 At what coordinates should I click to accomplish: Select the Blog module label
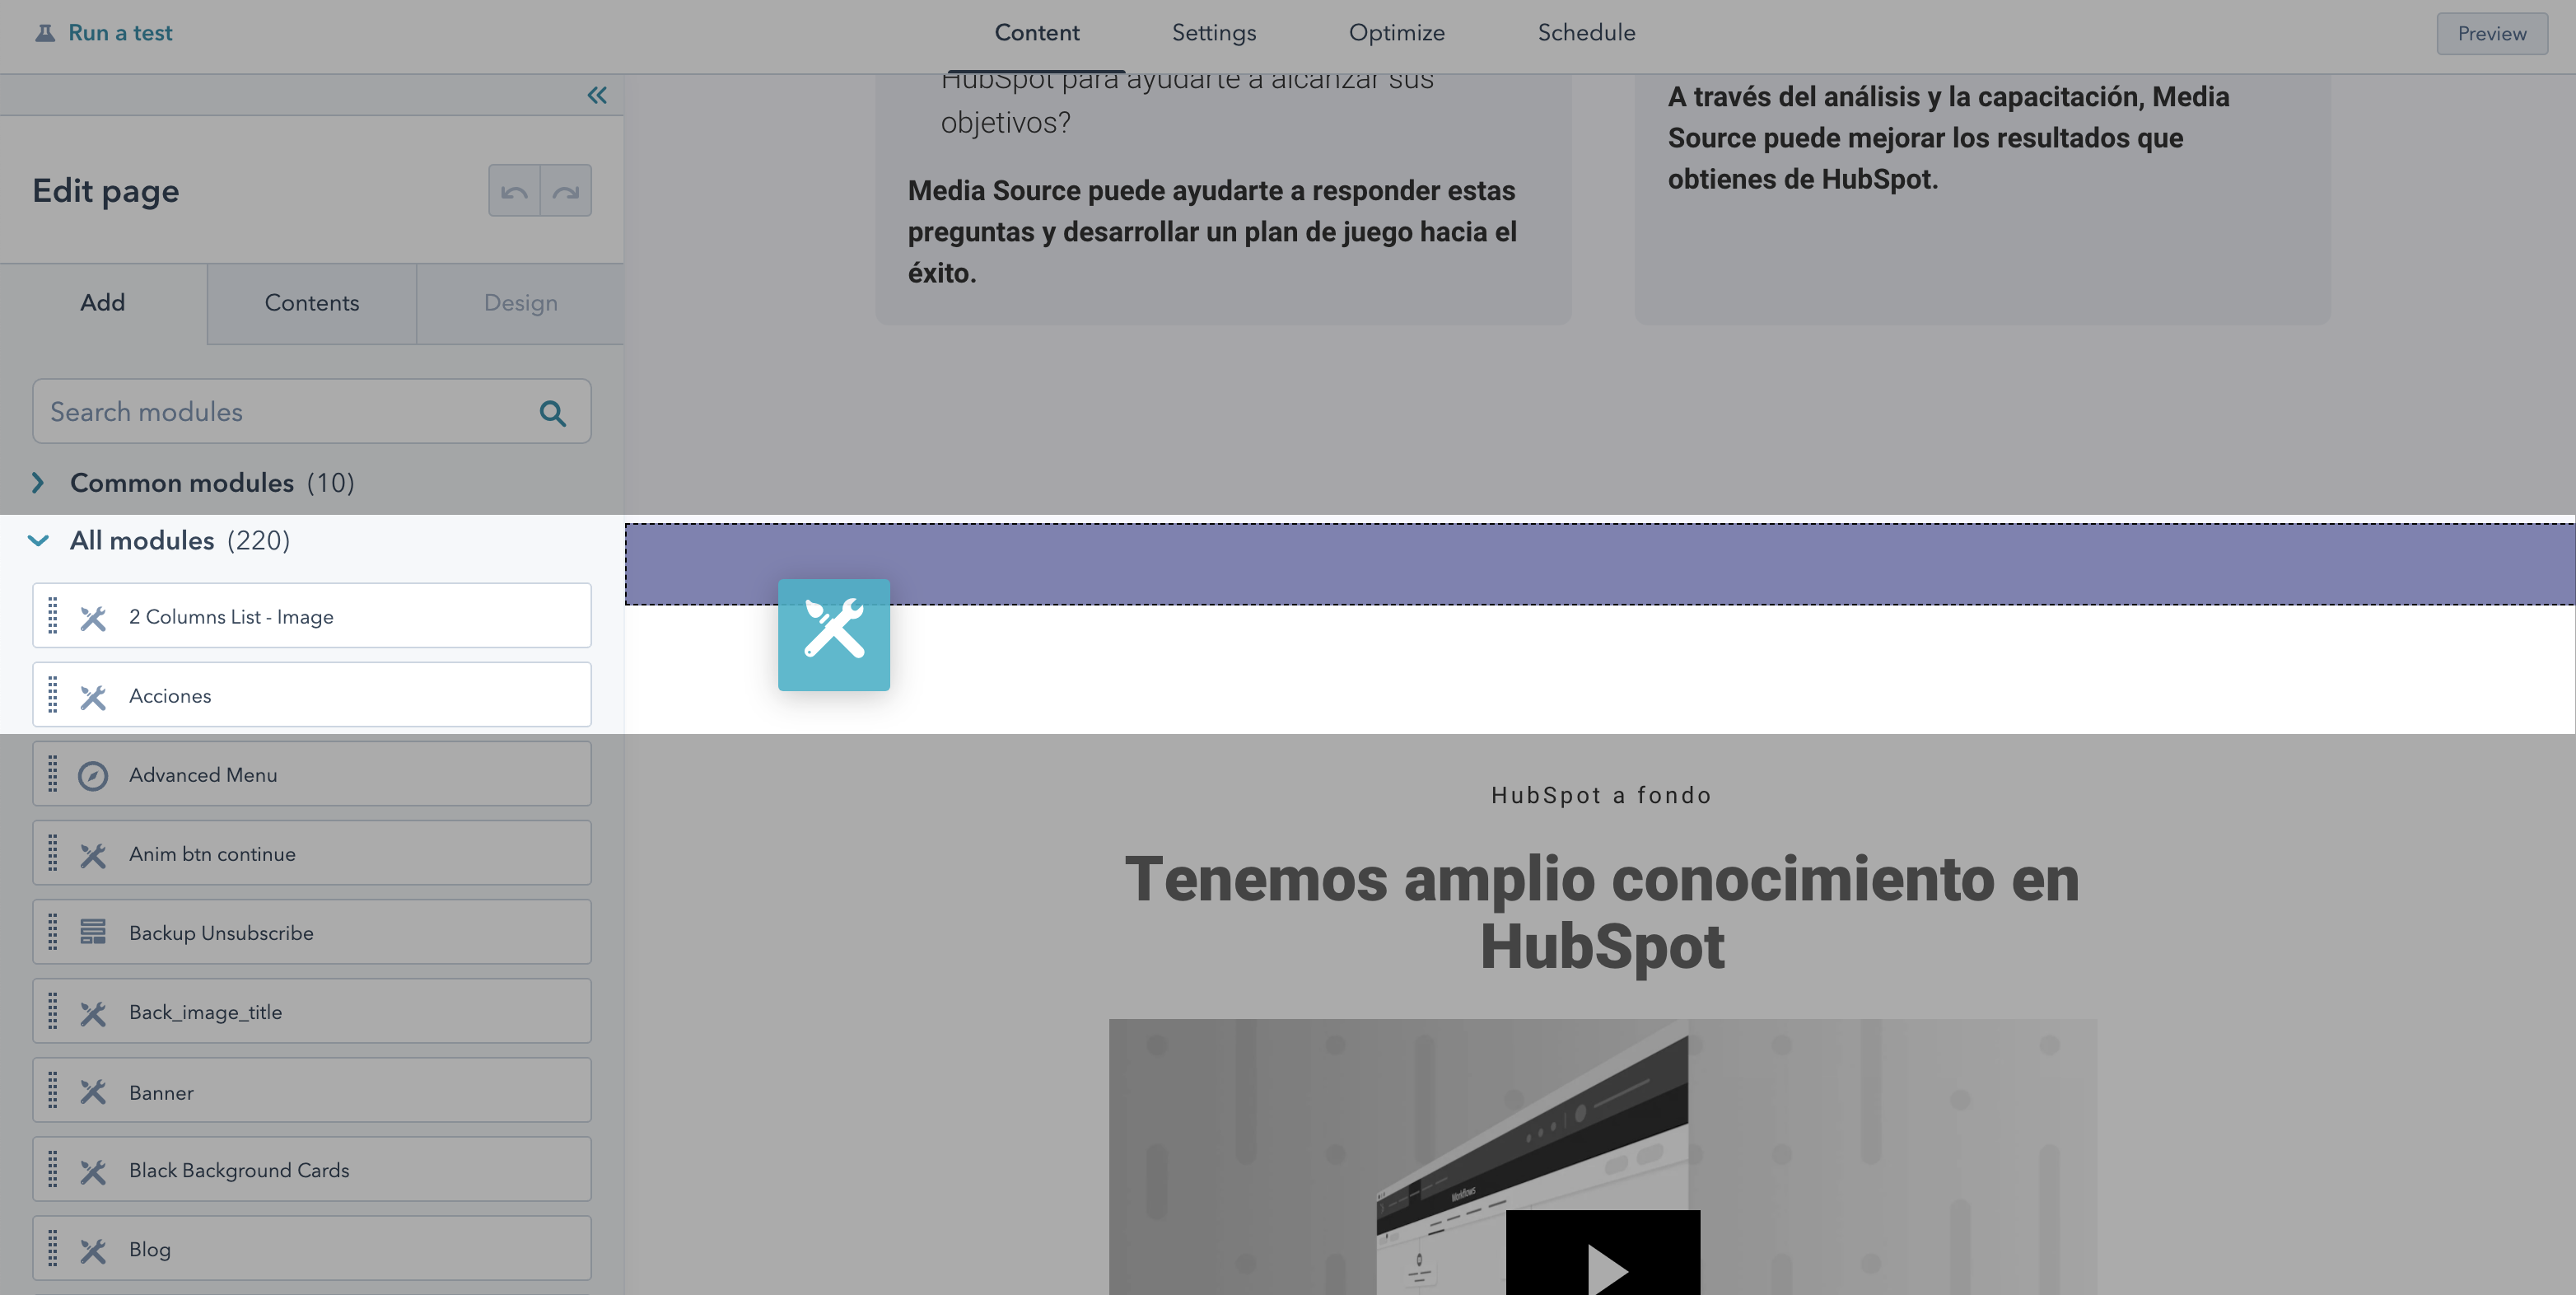click(150, 1249)
